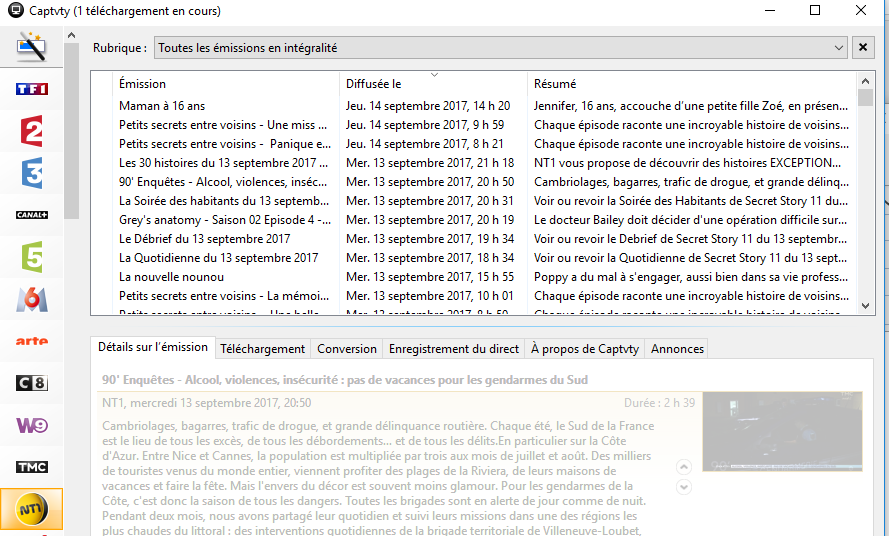889x536 pixels.
Task: Select the TF1 channel icon
Action: pyautogui.click(x=32, y=89)
